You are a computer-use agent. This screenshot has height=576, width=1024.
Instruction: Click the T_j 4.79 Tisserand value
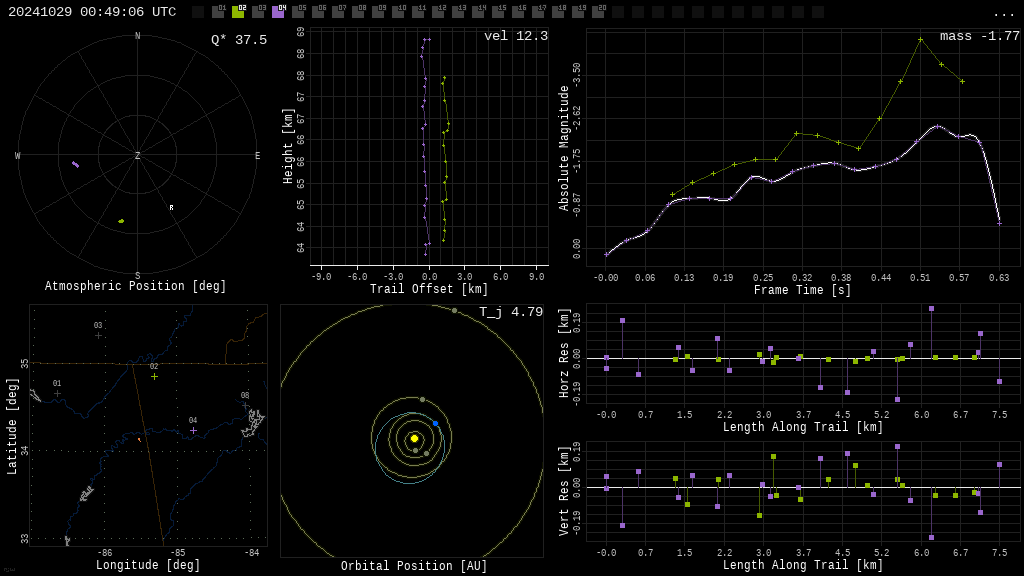click(510, 312)
